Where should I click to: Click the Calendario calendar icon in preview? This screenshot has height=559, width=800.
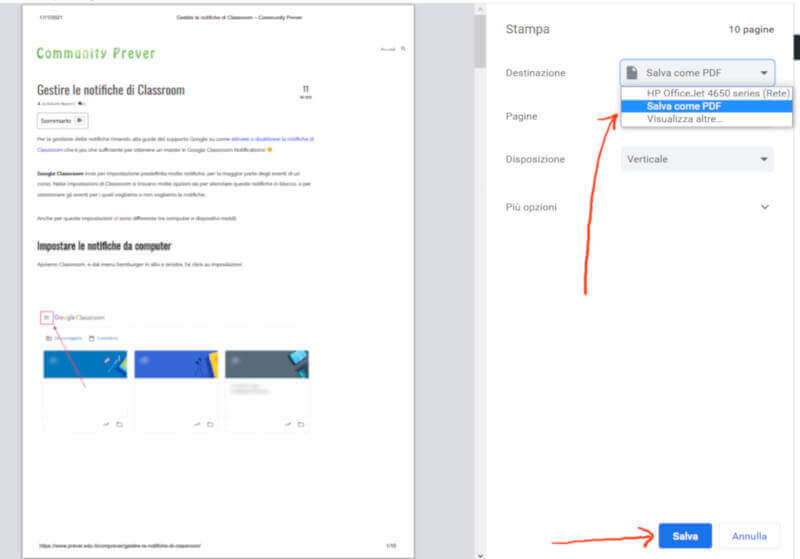click(92, 338)
